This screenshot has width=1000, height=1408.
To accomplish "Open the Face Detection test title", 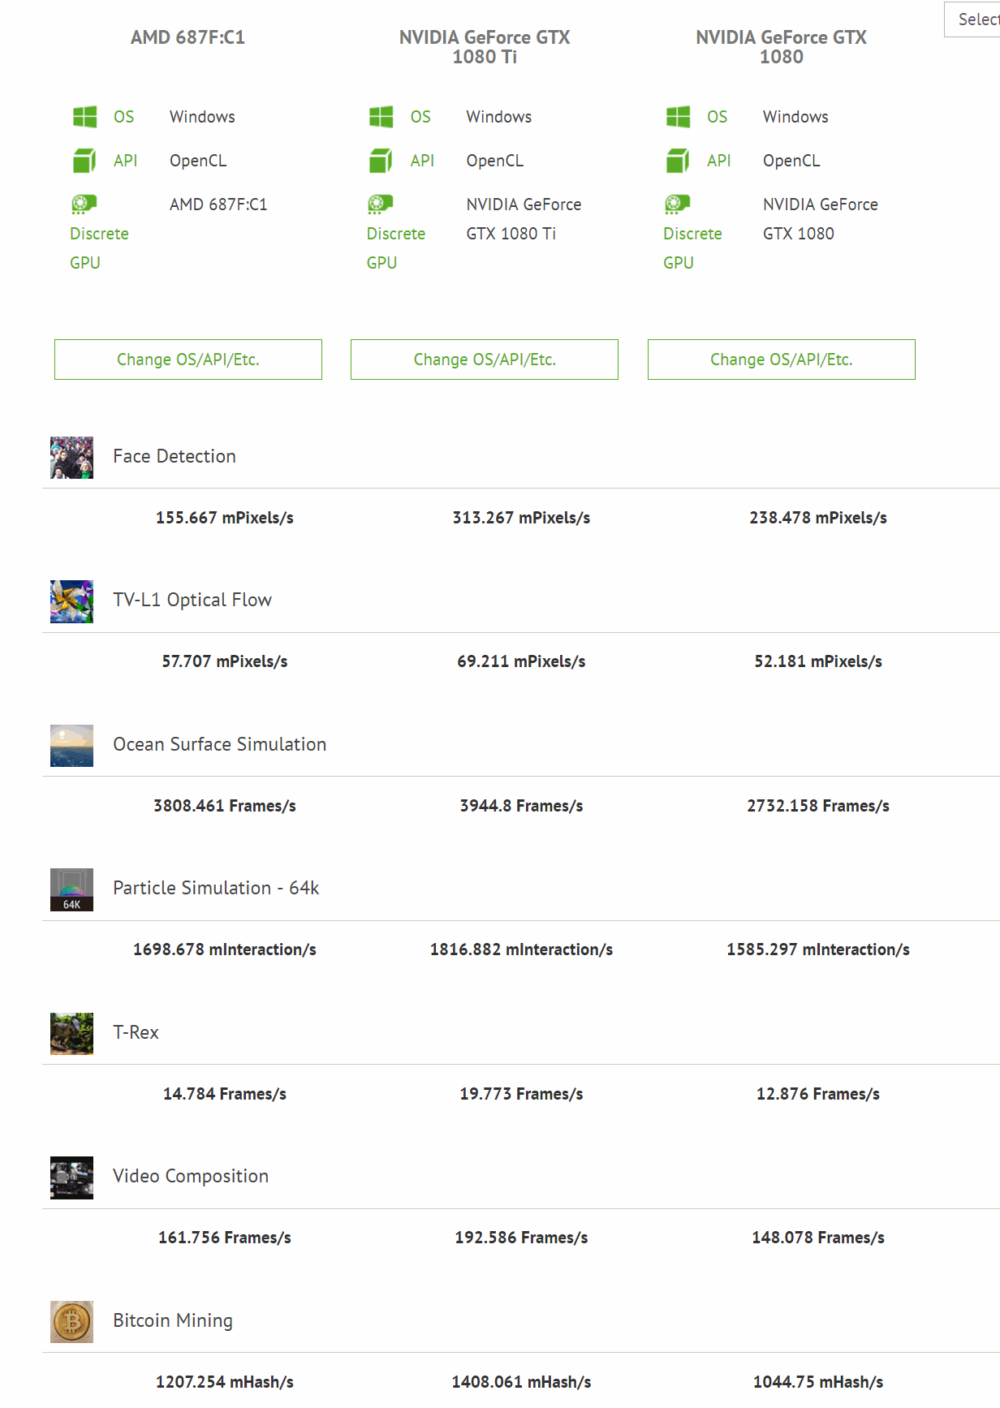I will coord(174,456).
